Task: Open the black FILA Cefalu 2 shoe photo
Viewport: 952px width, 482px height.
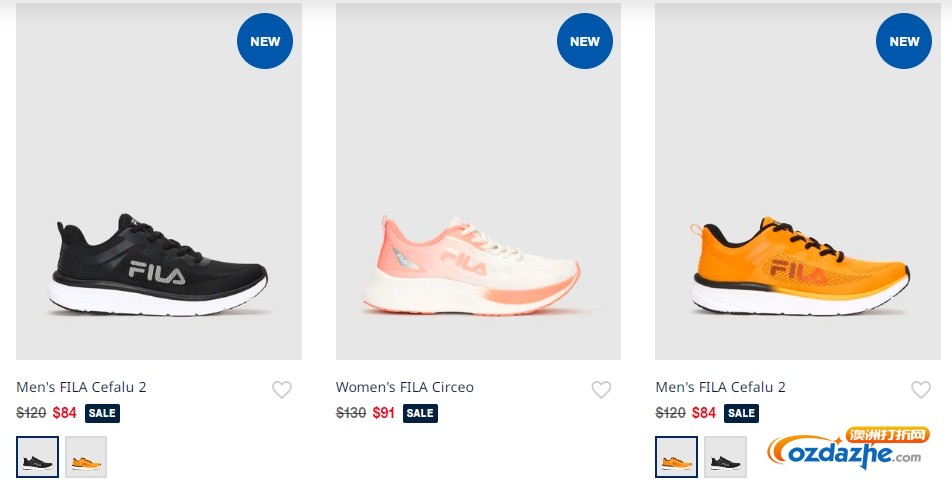Action: [x=159, y=182]
